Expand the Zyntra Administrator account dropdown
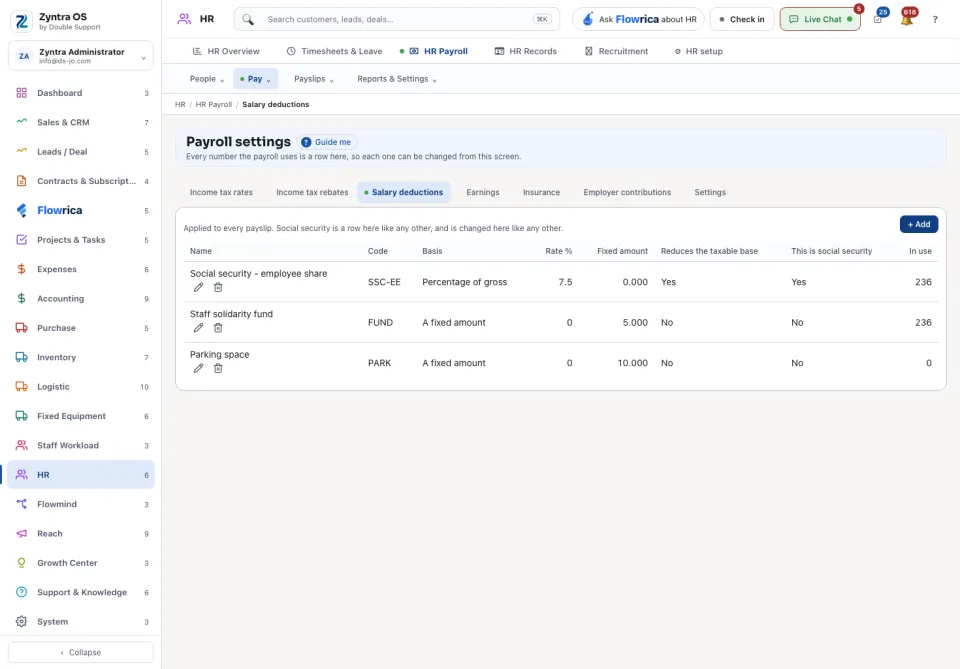Image resolution: width=960 pixels, height=669 pixels. (x=81, y=56)
